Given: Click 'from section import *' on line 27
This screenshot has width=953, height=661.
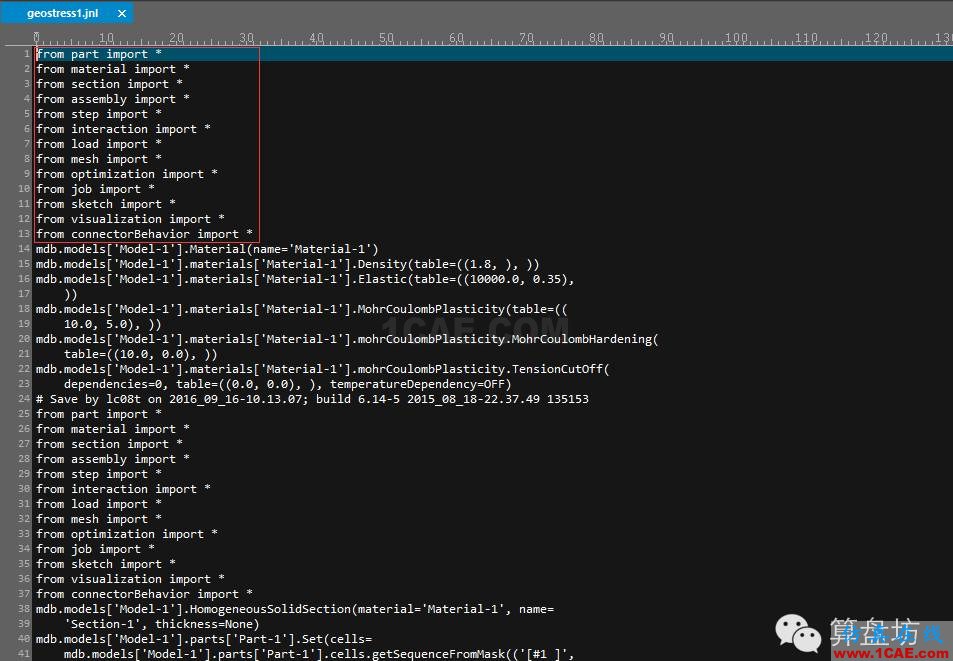Looking at the screenshot, I should point(109,444).
